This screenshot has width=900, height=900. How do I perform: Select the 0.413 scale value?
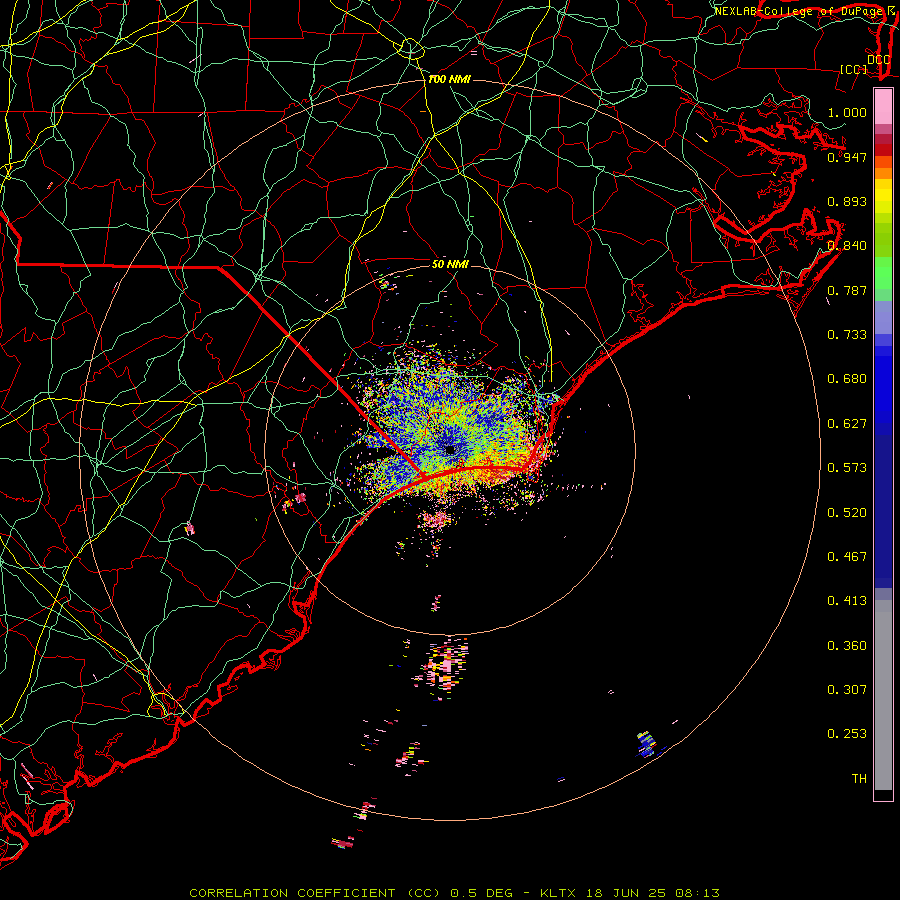[x=847, y=601]
